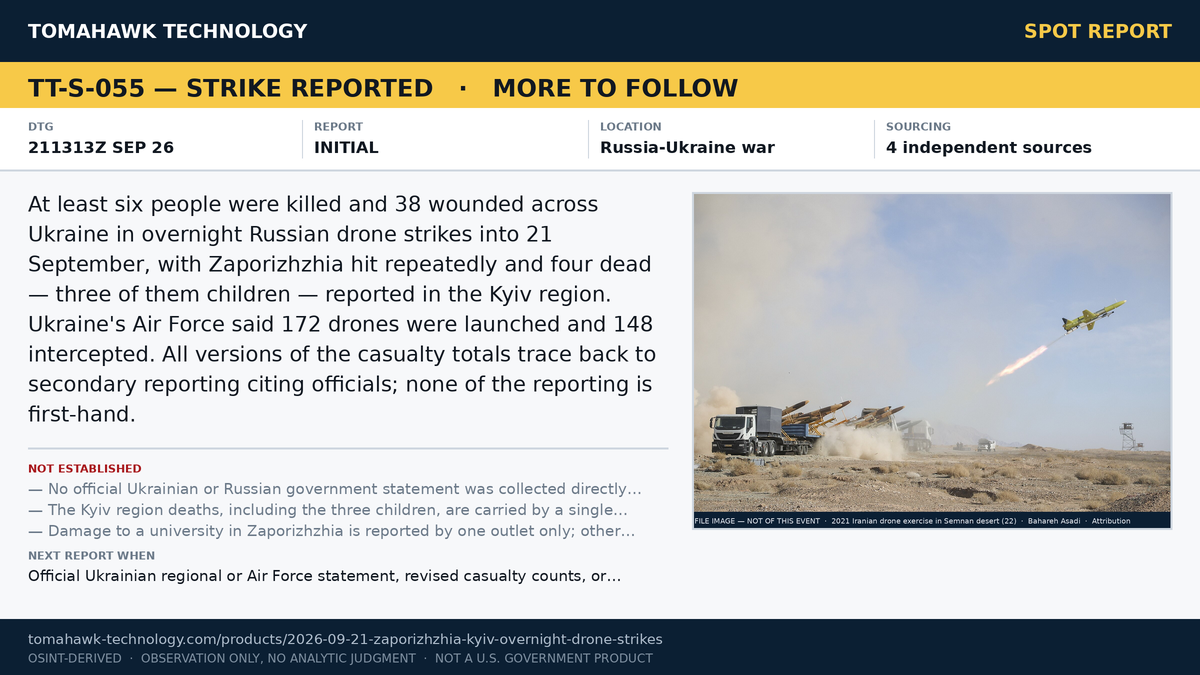Select the TT-S-055 — STRIKE REPORTED heading
The image size is (1200, 675).
[230, 88]
